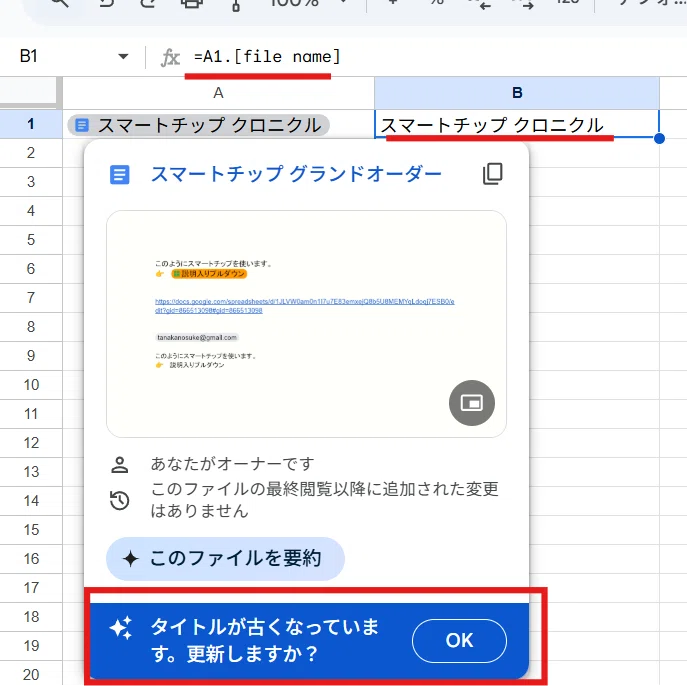The image size is (687, 686).
Task: Select row 14 header
Action: coord(31,501)
